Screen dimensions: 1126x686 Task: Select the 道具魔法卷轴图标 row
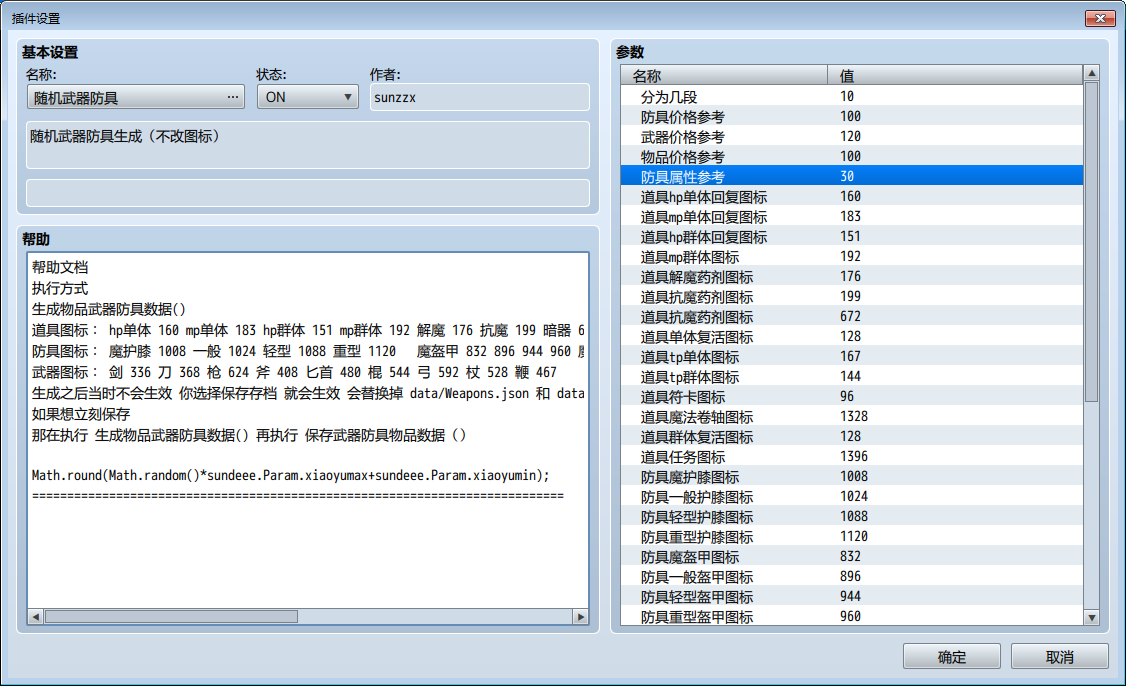[x=852, y=417]
